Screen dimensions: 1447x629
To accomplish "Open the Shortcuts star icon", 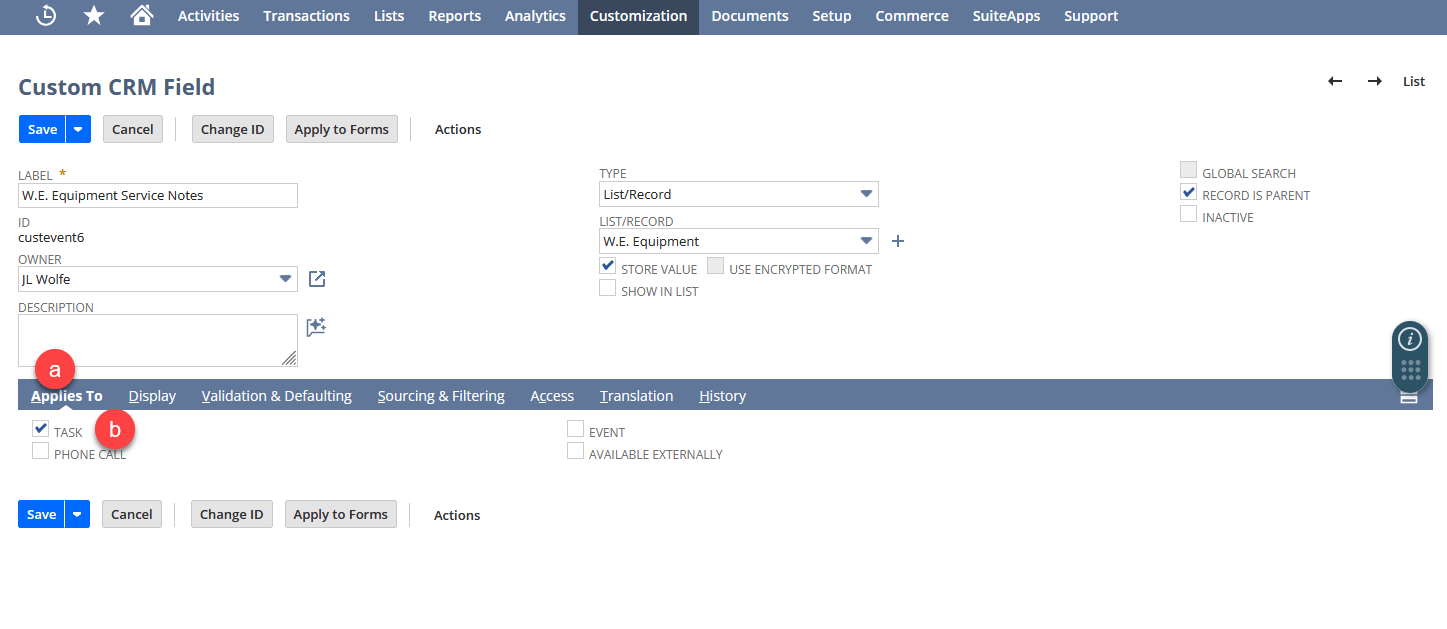I will click(94, 16).
